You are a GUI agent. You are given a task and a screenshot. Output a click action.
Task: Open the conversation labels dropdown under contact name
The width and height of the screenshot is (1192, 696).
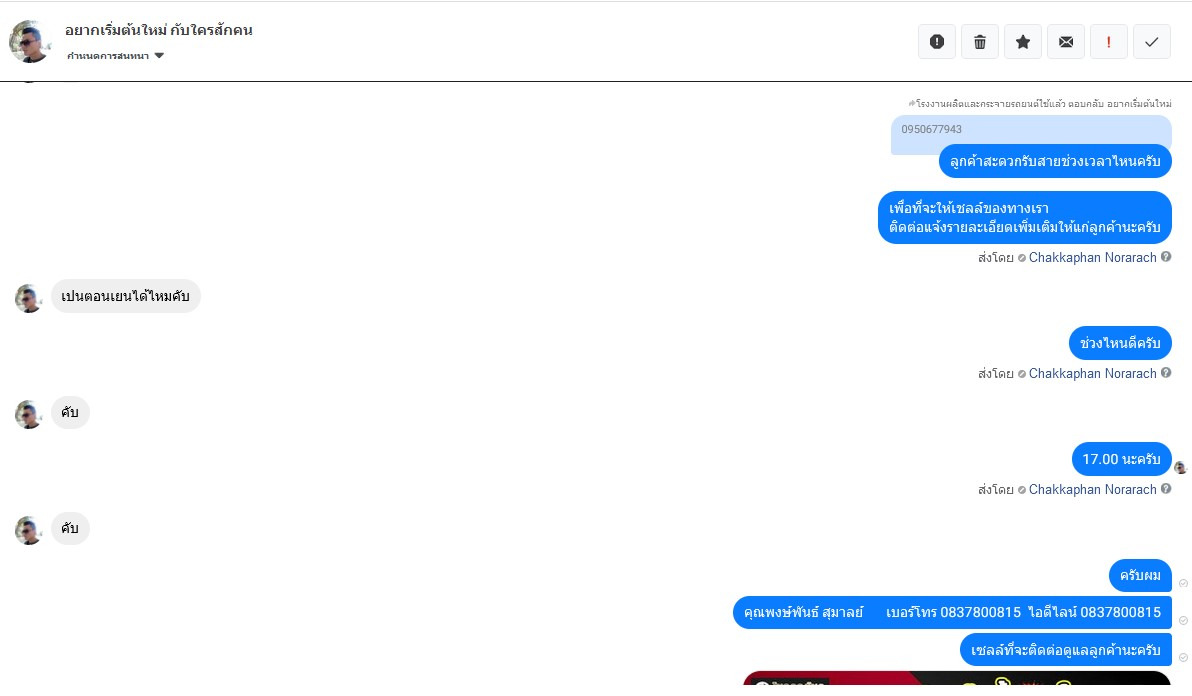click(116, 55)
